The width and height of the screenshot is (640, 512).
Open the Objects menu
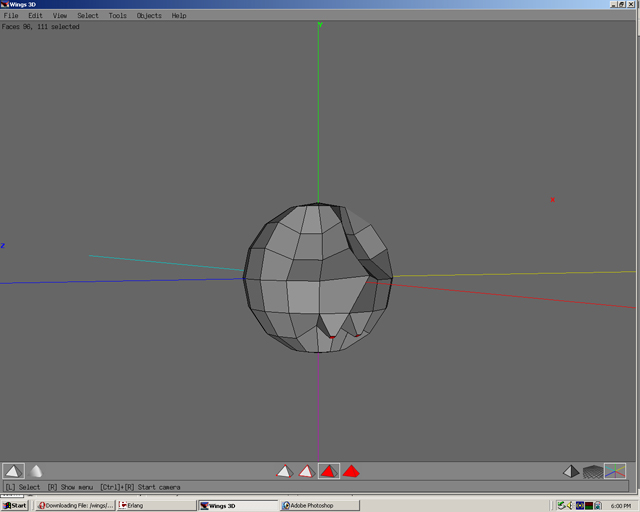149,16
